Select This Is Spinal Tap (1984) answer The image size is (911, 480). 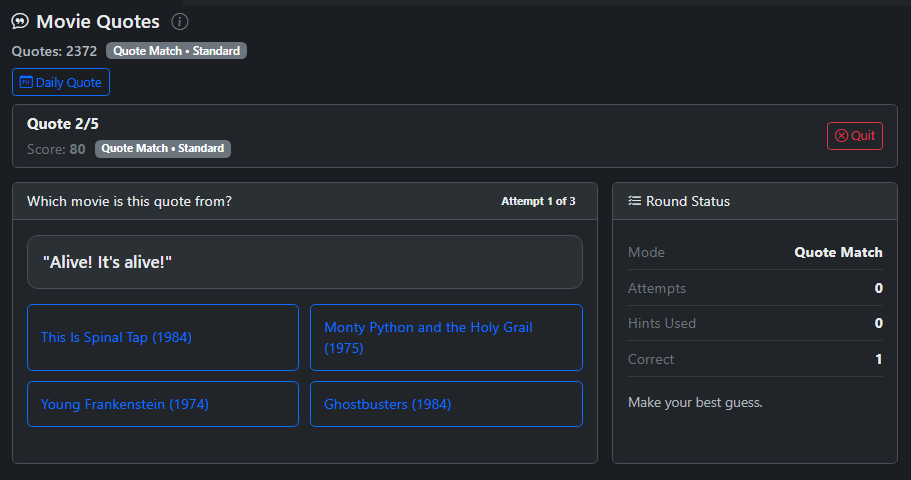pos(162,338)
